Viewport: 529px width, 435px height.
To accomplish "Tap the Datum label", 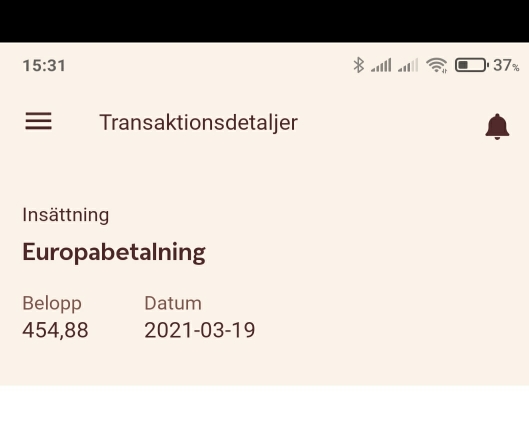I will pyautogui.click(x=173, y=303).
